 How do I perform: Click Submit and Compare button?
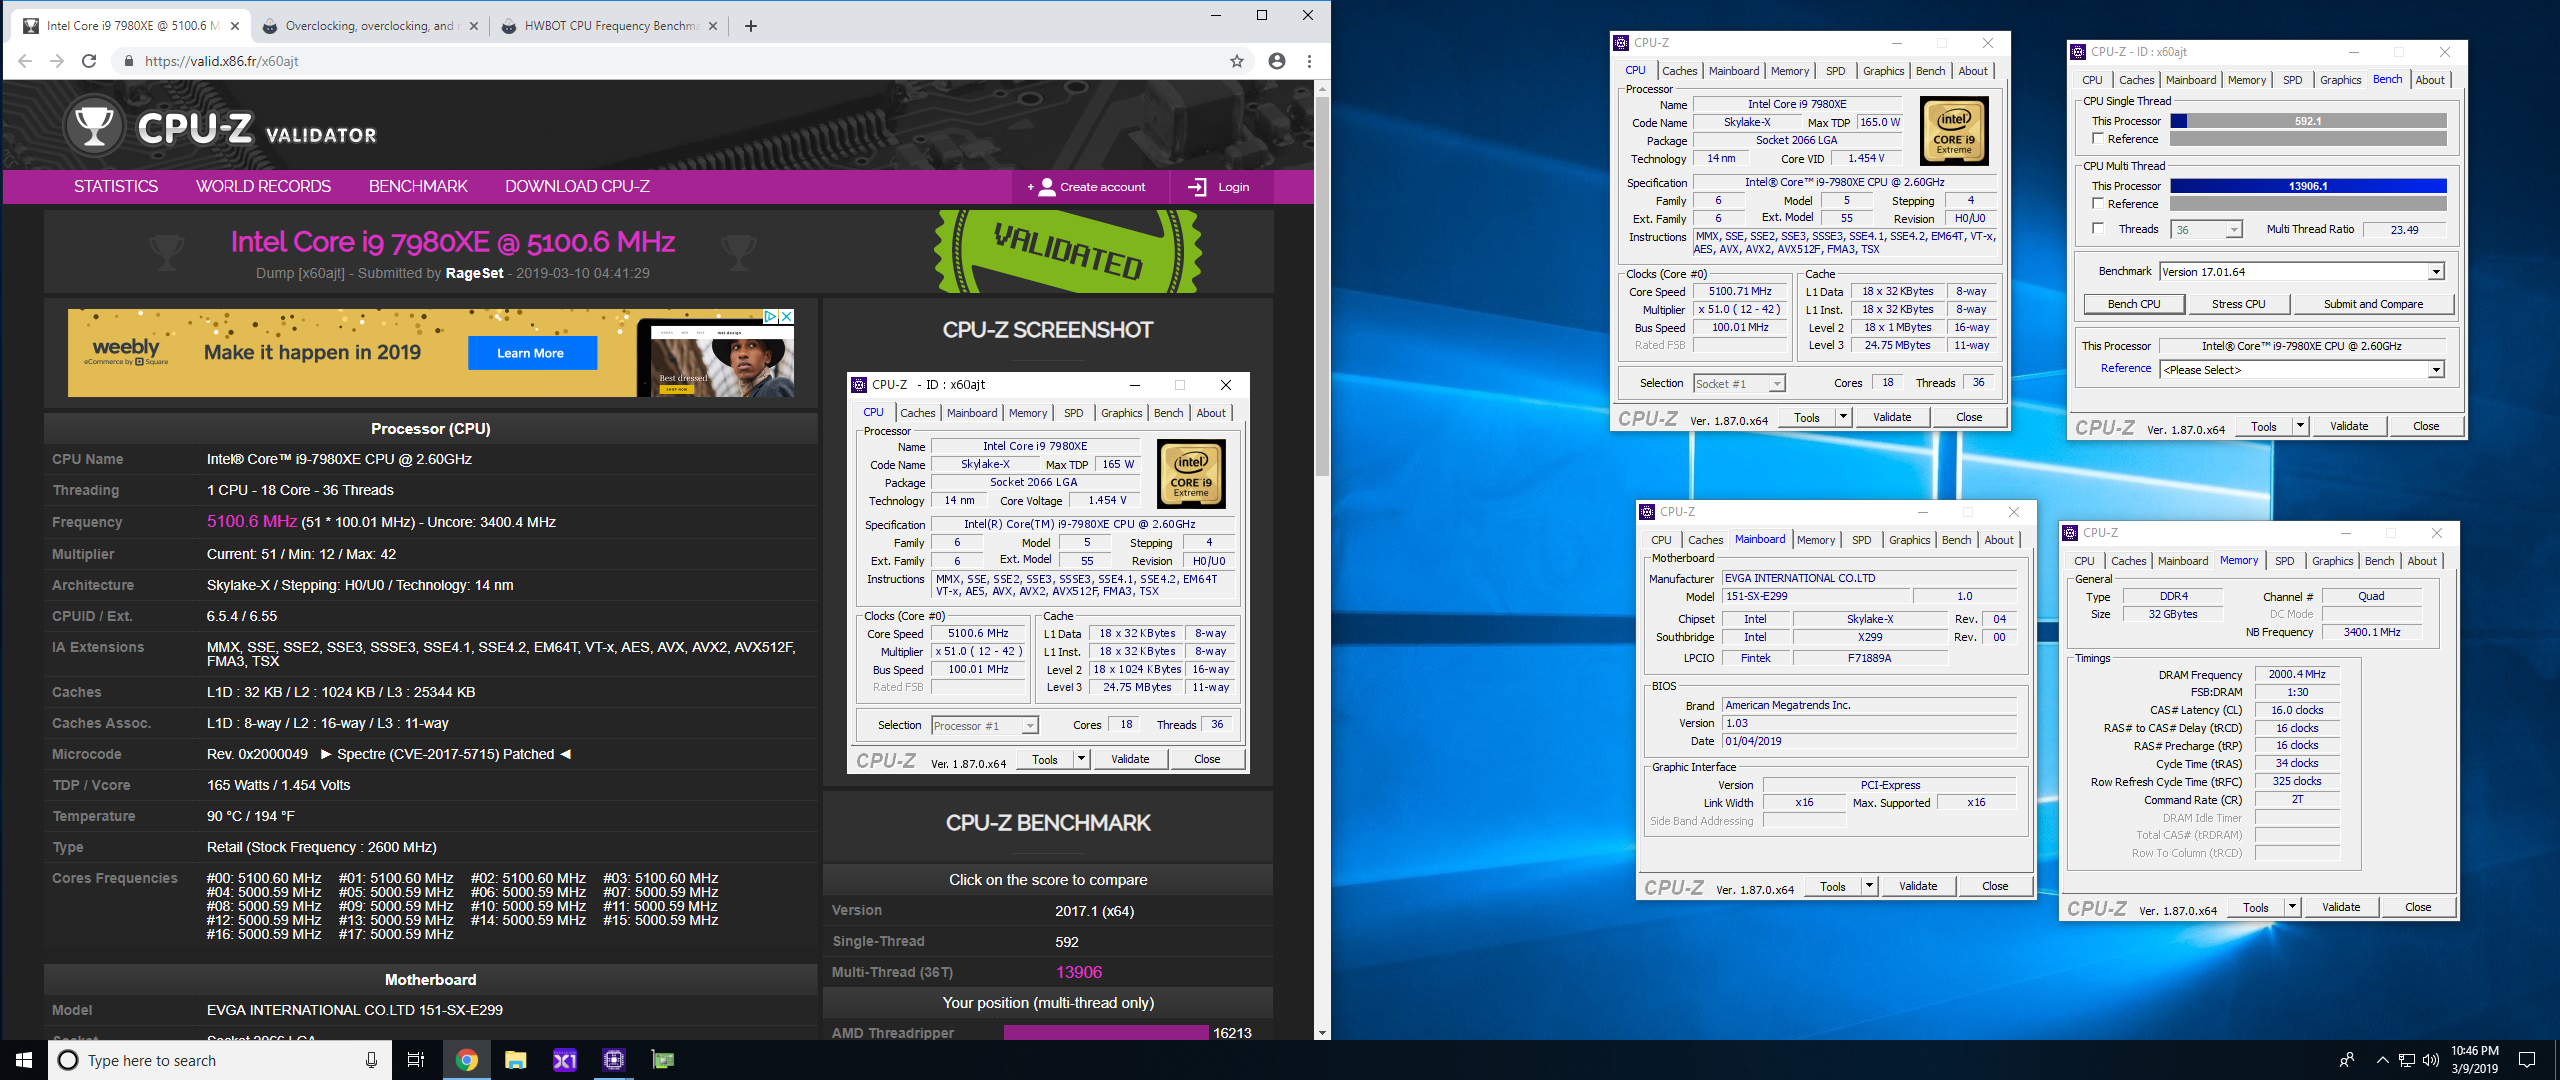(x=2373, y=304)
